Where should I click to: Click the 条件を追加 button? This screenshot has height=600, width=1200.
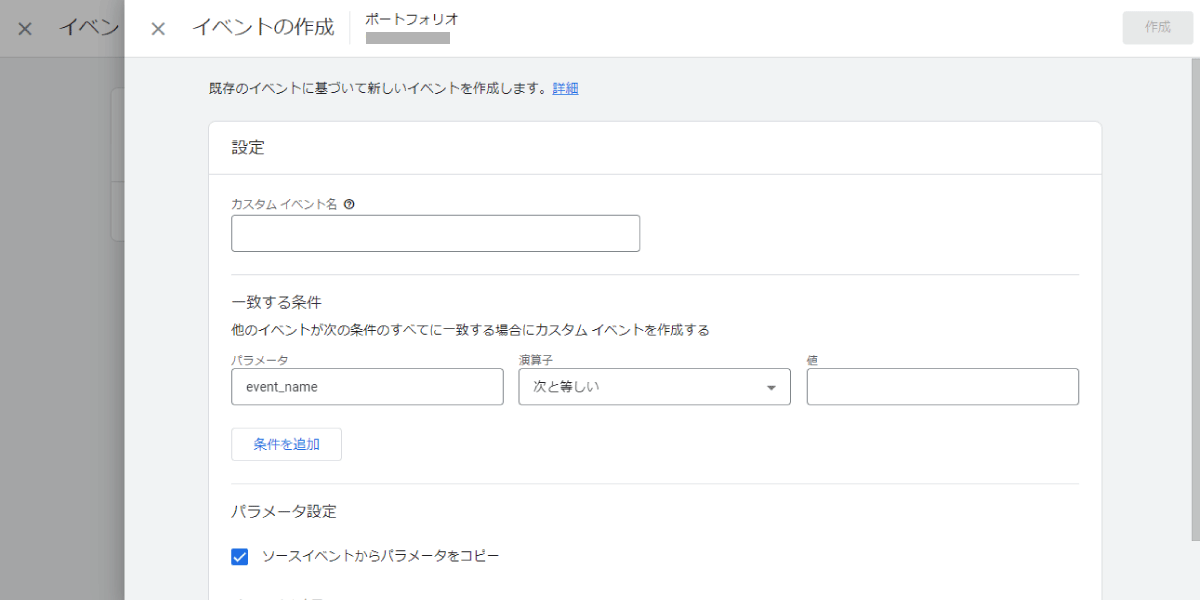point(286,444)
